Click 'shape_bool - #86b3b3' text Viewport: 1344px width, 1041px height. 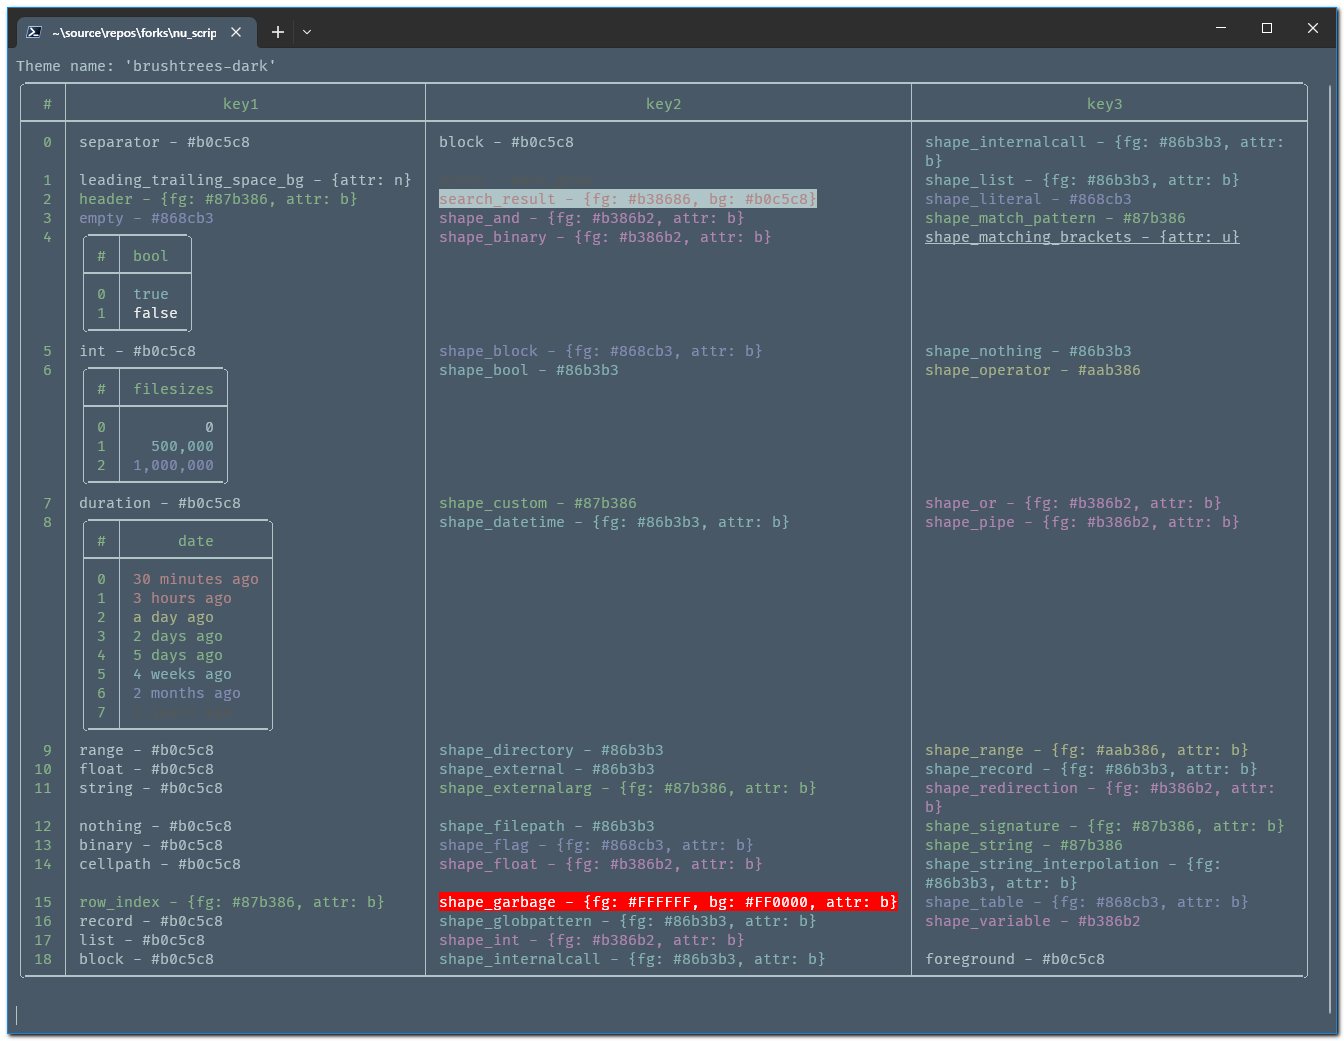[529, 370]
